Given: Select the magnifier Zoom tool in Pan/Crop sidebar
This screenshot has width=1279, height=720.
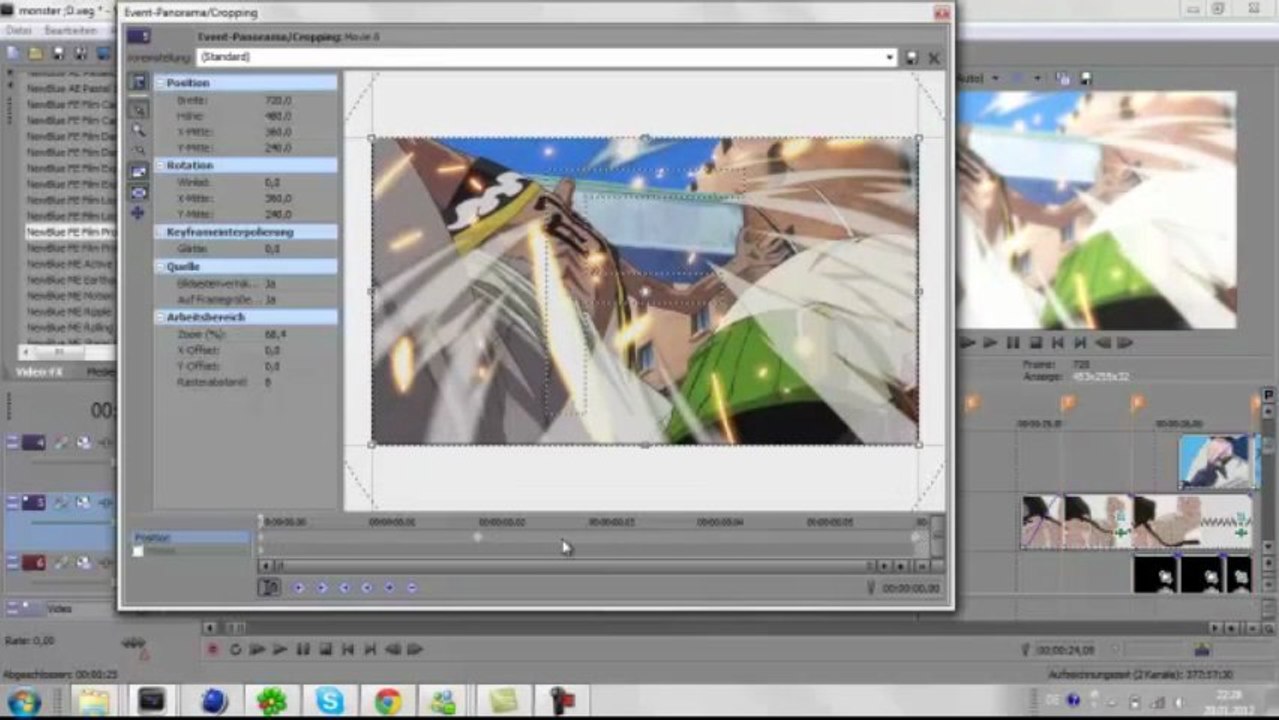Looking at the screenshot, I should pyautogui.click(x=139, y=130).
